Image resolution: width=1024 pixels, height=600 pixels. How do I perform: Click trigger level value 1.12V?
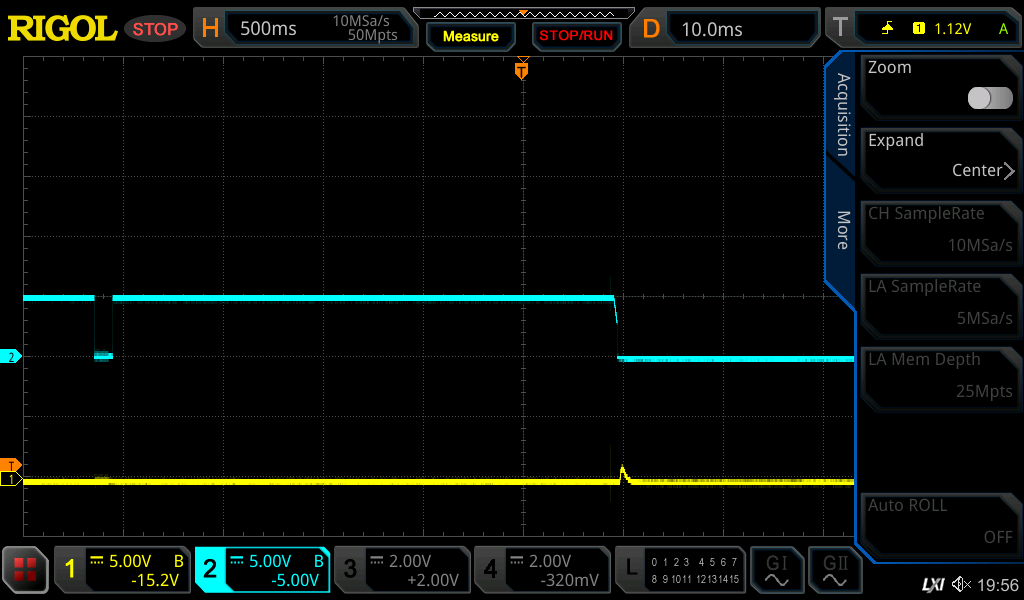pos(952,29)
